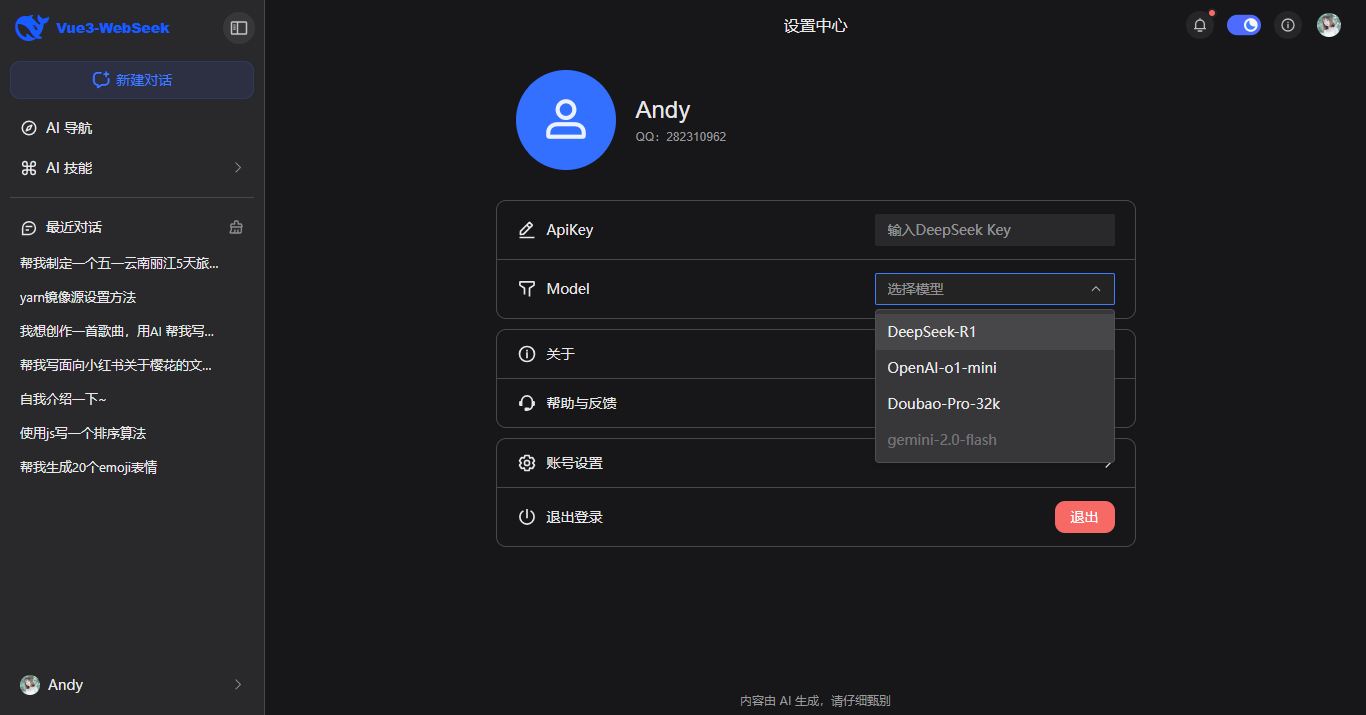Open notifications bell icon
Viewport: 1366px width, 715px height.
(1200, 25)
